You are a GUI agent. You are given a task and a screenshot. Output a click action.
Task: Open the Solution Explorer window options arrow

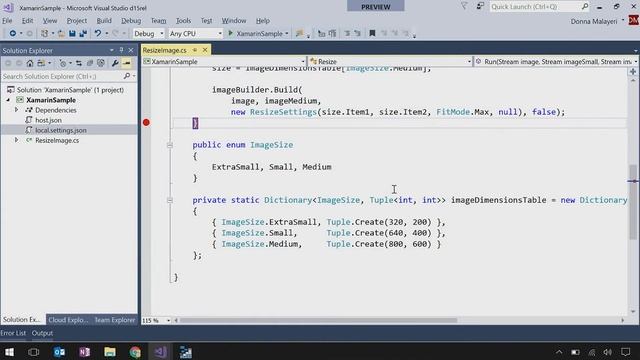tap(111, 50)
